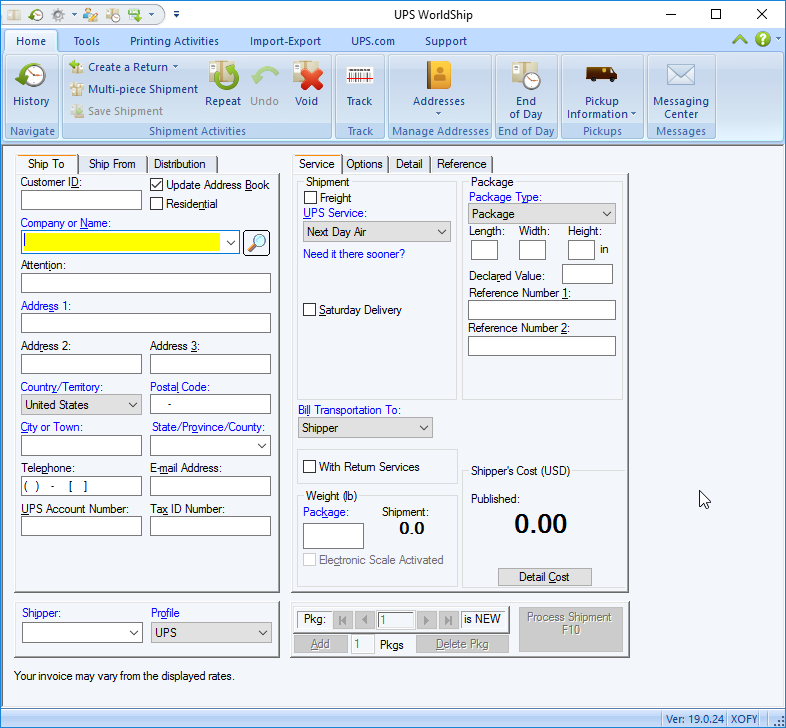Image resolution: width=786 pixels, height=728 pixels.
Task: Open the UPS.com ribbon tab
Action: (373, 41)
